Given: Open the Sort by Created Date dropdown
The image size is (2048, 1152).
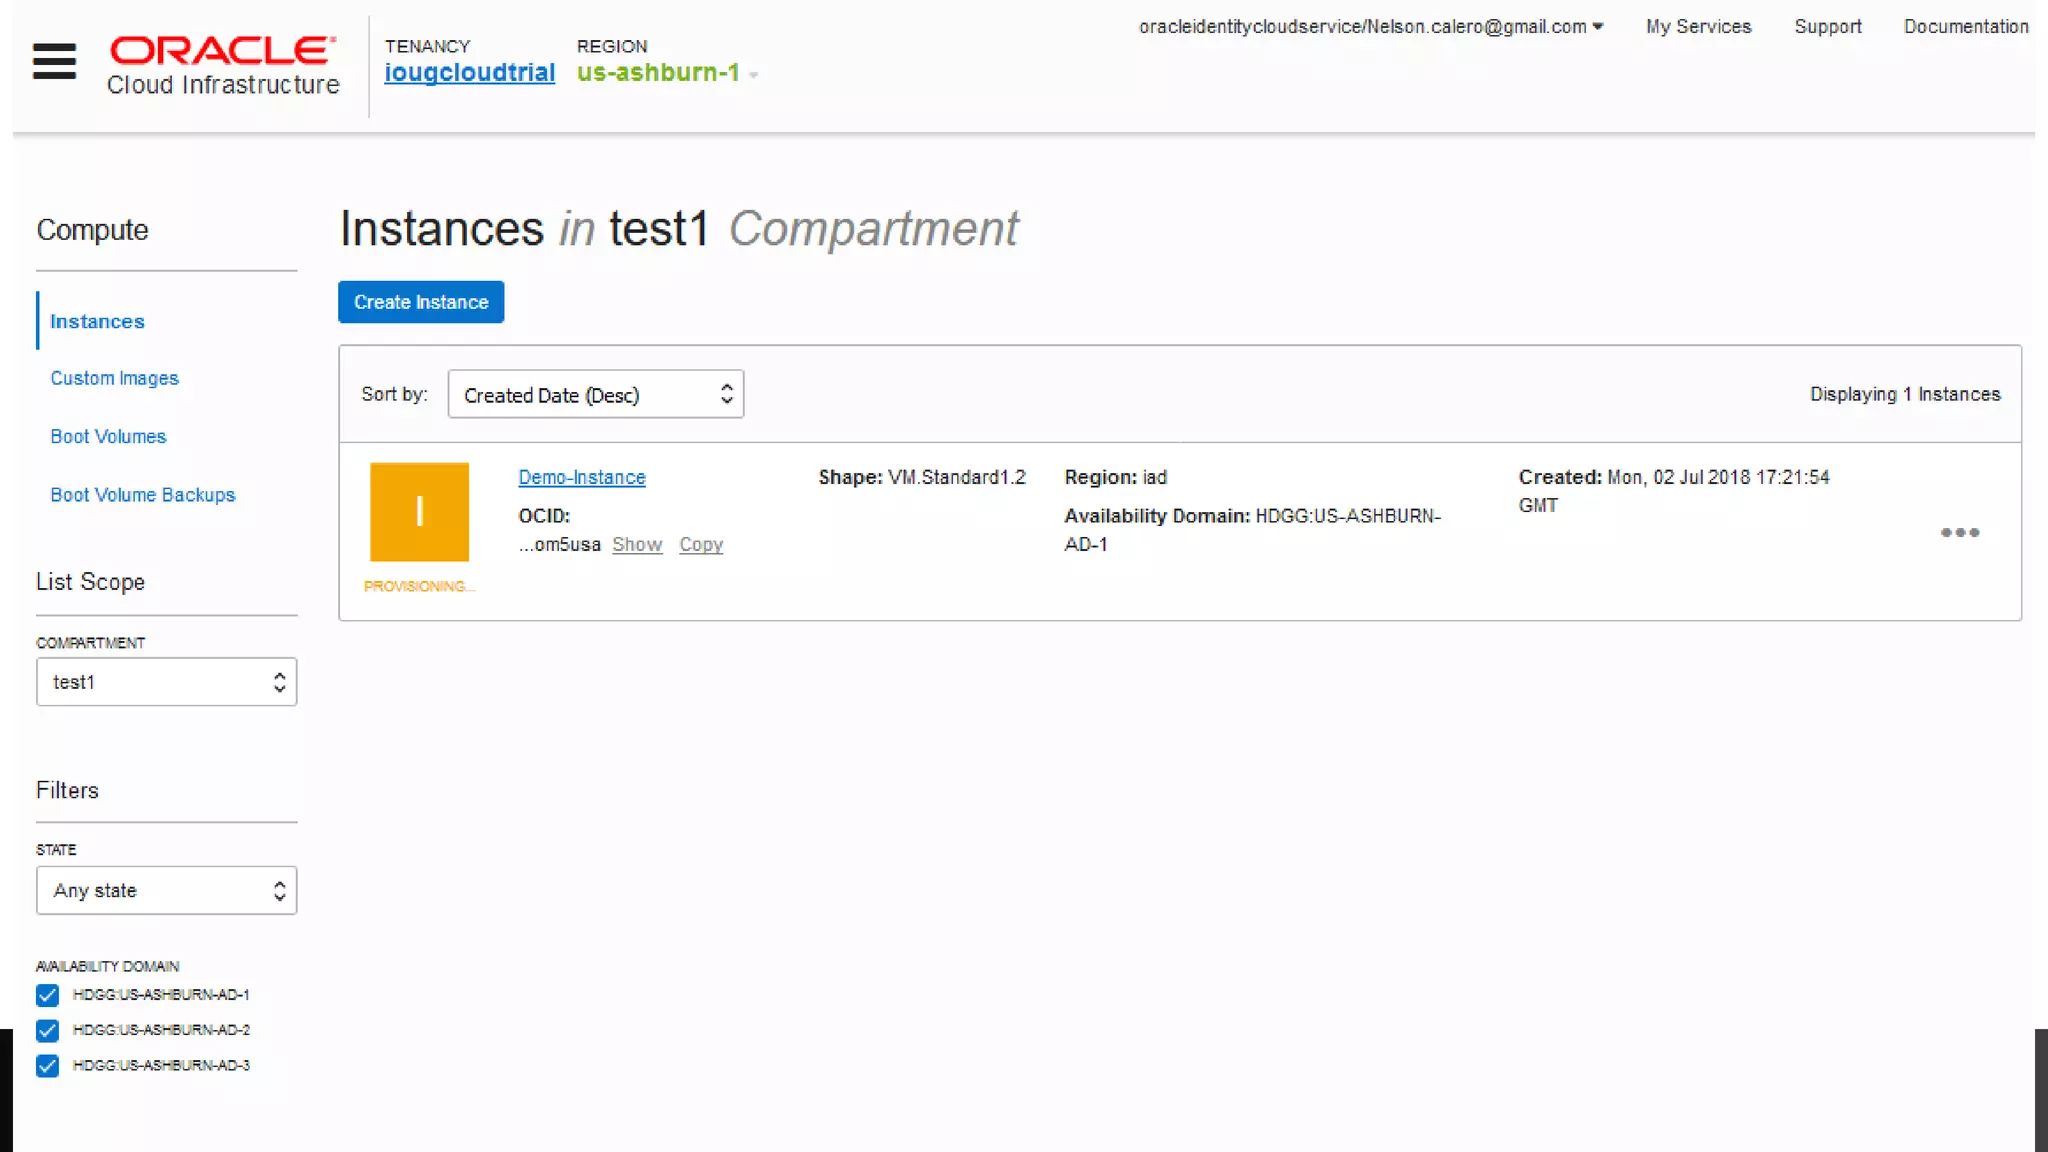Looking at the screenshot, I should click(x=595, y=394).
